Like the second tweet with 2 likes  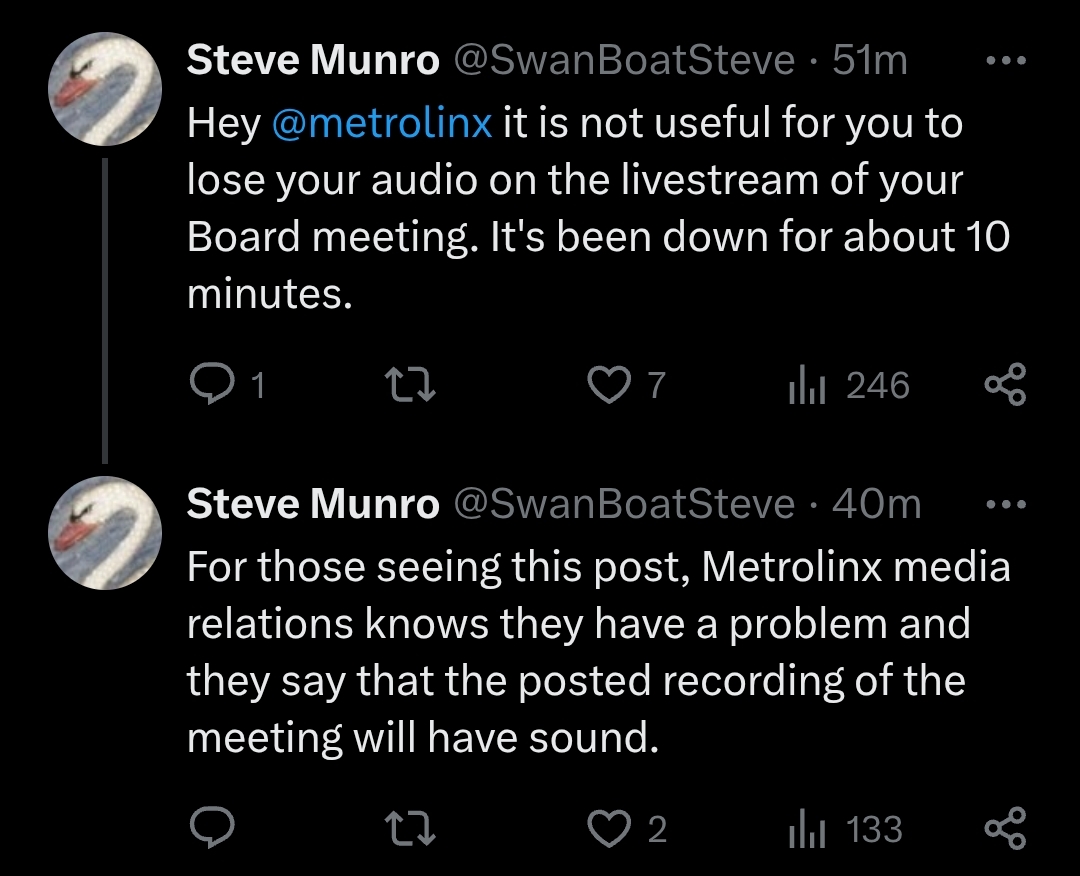[606, 829]
